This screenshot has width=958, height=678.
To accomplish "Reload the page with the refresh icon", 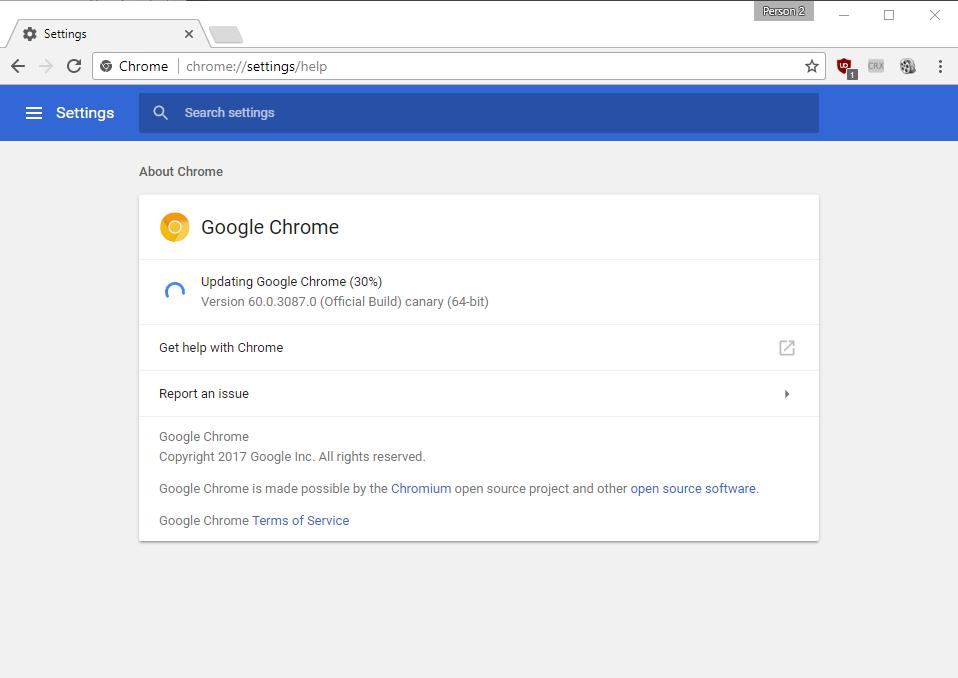I will click(x=73, y=66).
